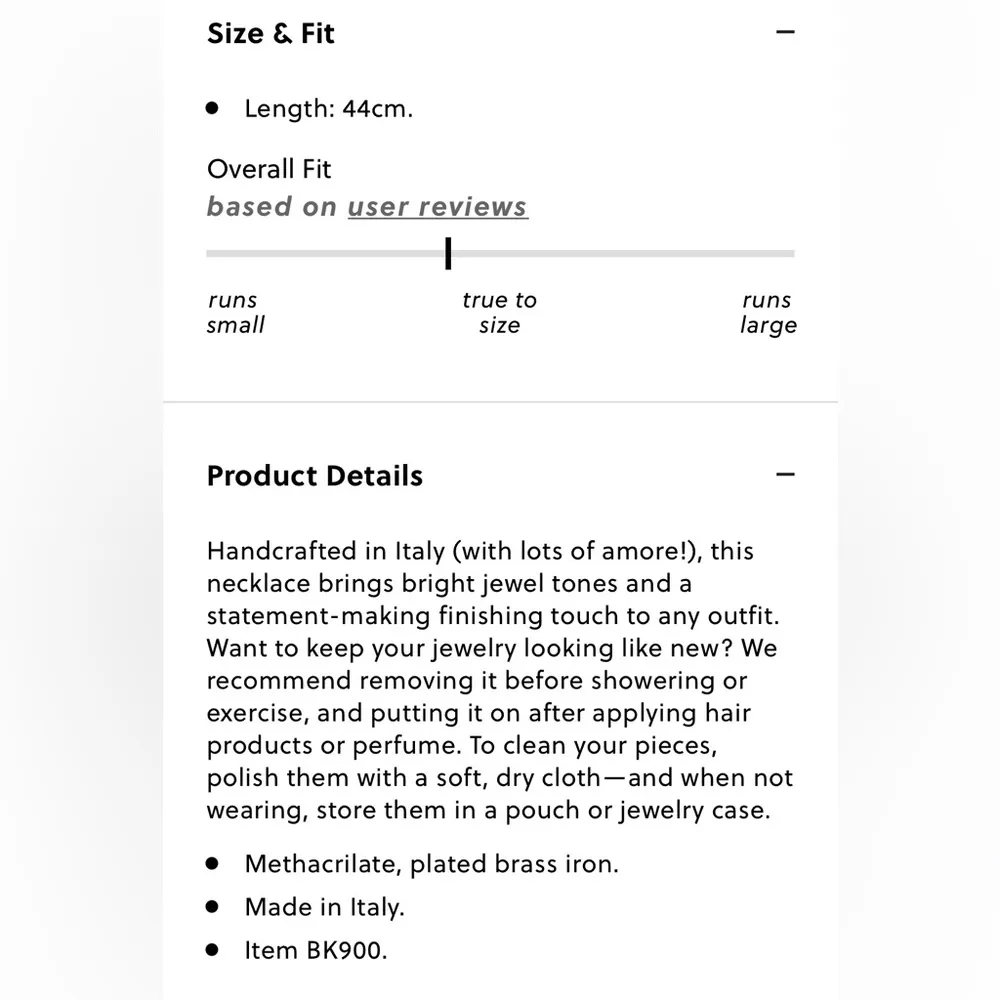Collapse the Product Details minus icon
The width and height of the screenshot is (1000, 1000).
click(x=785, y=474)
